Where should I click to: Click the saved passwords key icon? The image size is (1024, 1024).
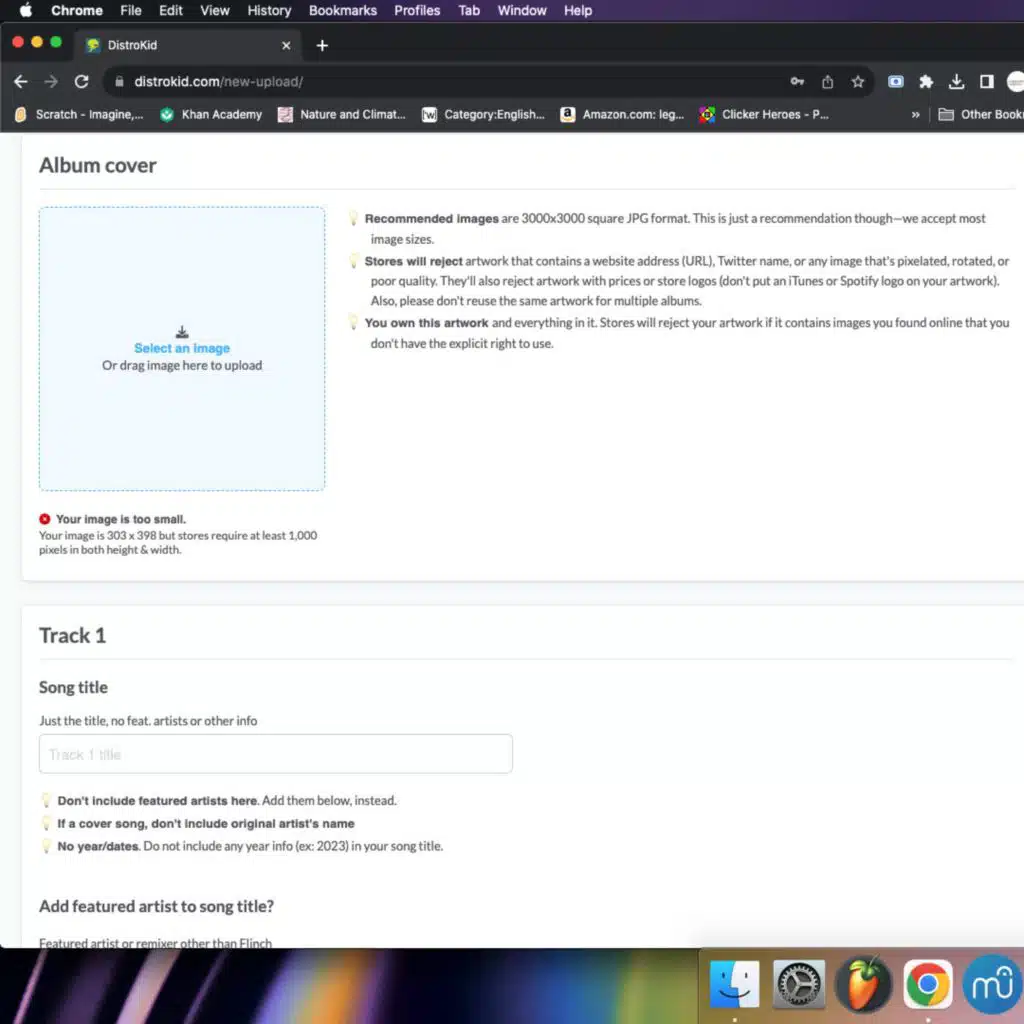click(797, 82)
